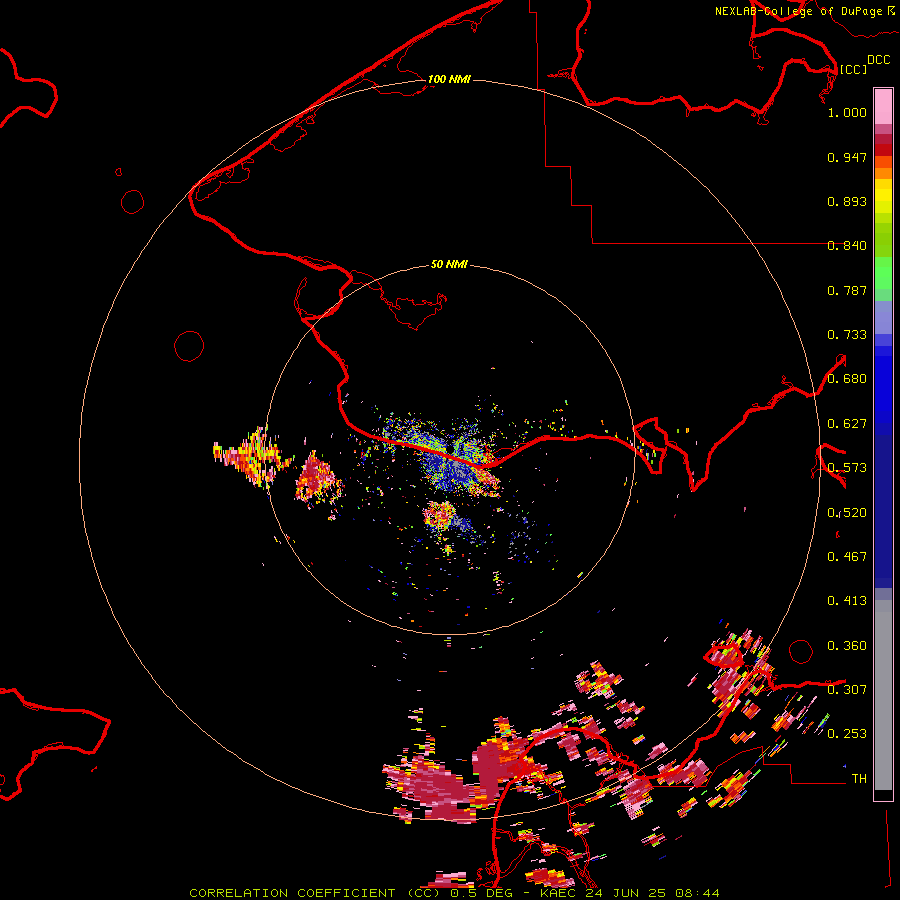The height and width of the screenshot is (900, 900).
Task: Click the 0.520 color scale value
Action: click(847, 513)
